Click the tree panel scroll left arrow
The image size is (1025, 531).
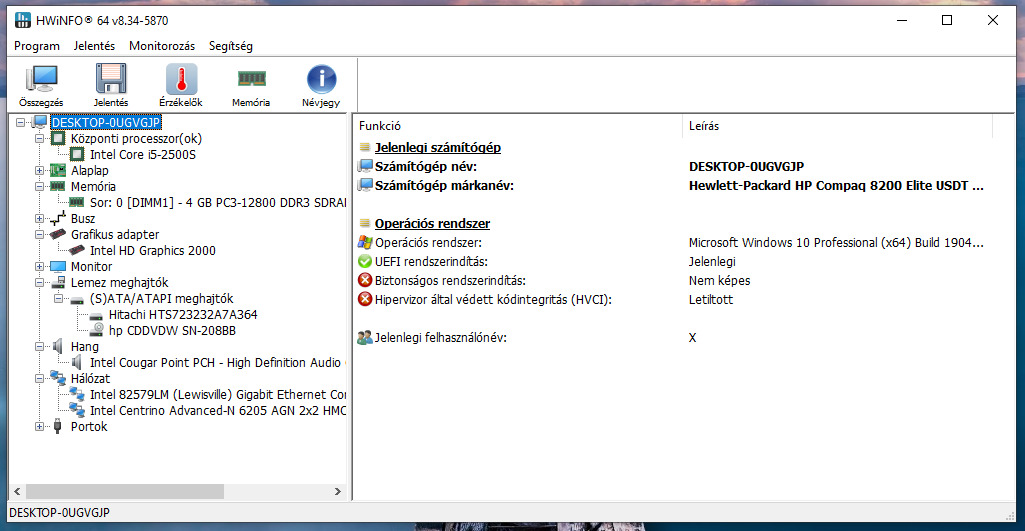17,491
